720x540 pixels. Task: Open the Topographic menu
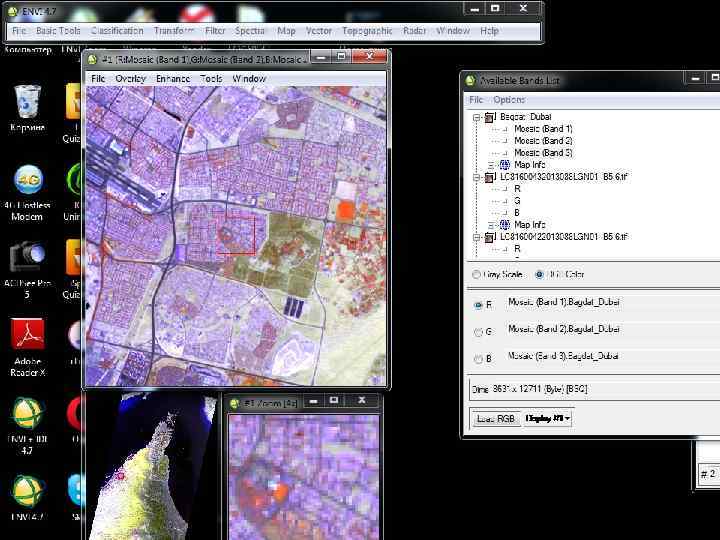tap(367, 31)
